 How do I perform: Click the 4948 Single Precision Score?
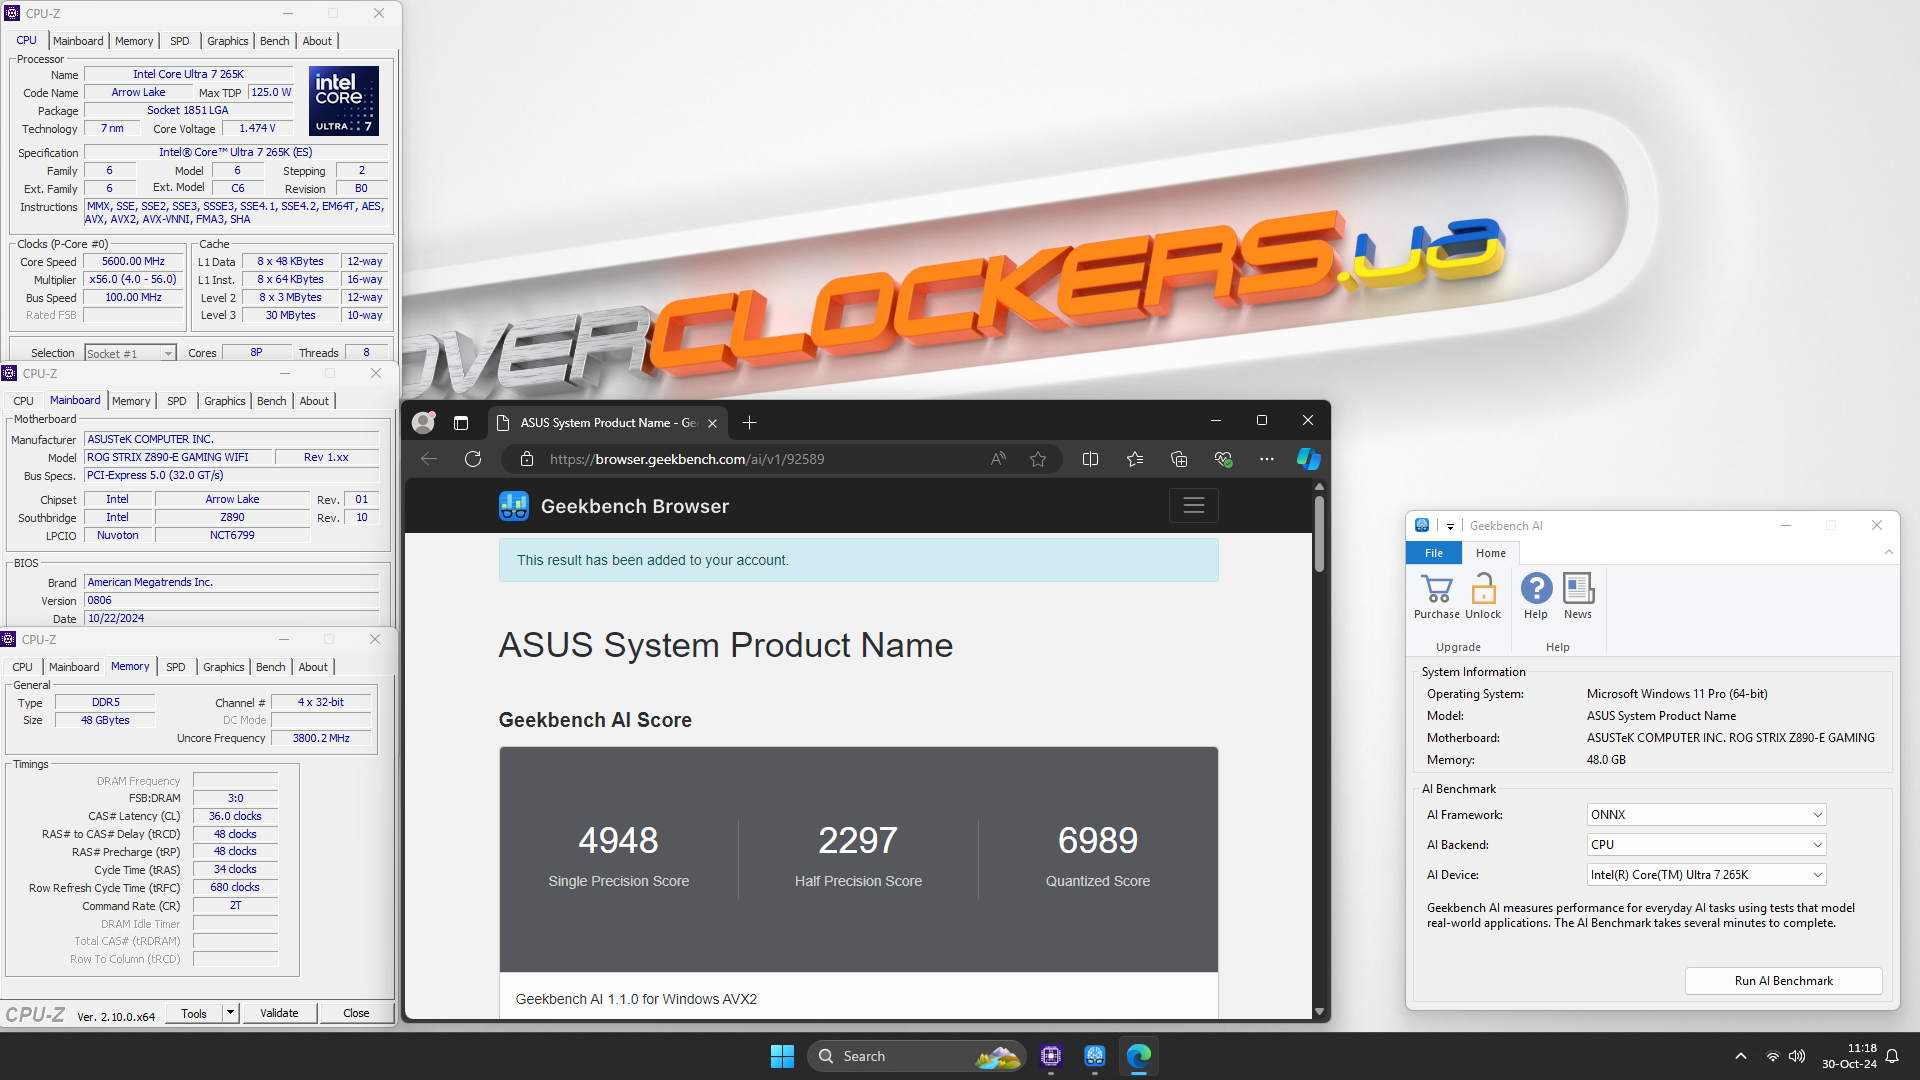(x=618, y=841)
